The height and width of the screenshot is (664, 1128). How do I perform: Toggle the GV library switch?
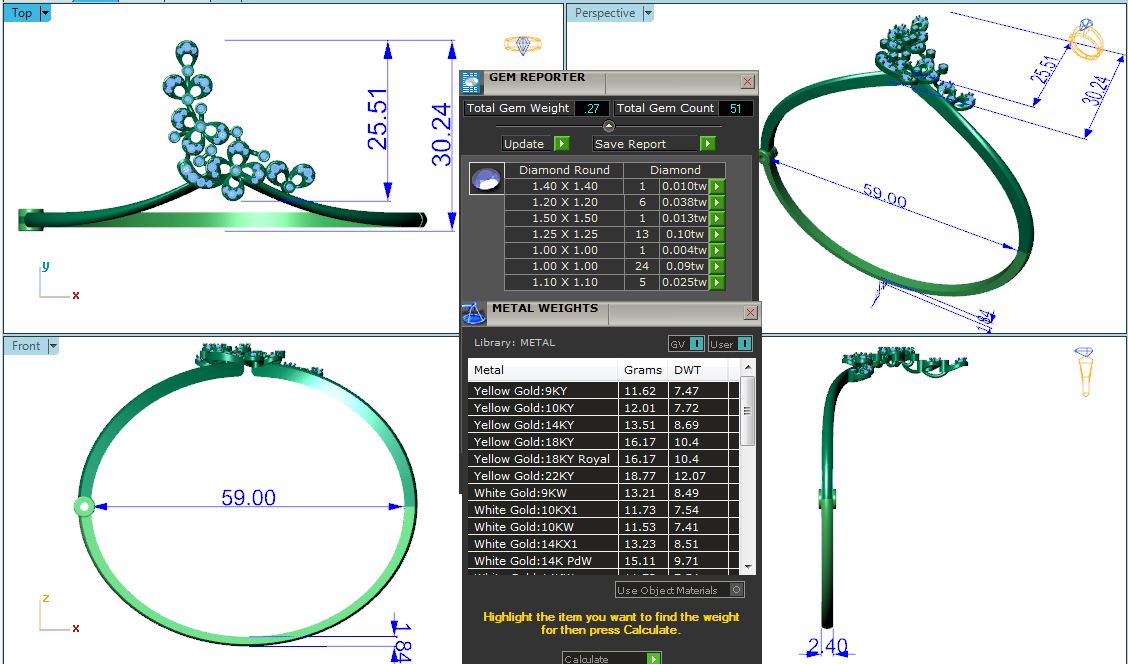point(696,344)
